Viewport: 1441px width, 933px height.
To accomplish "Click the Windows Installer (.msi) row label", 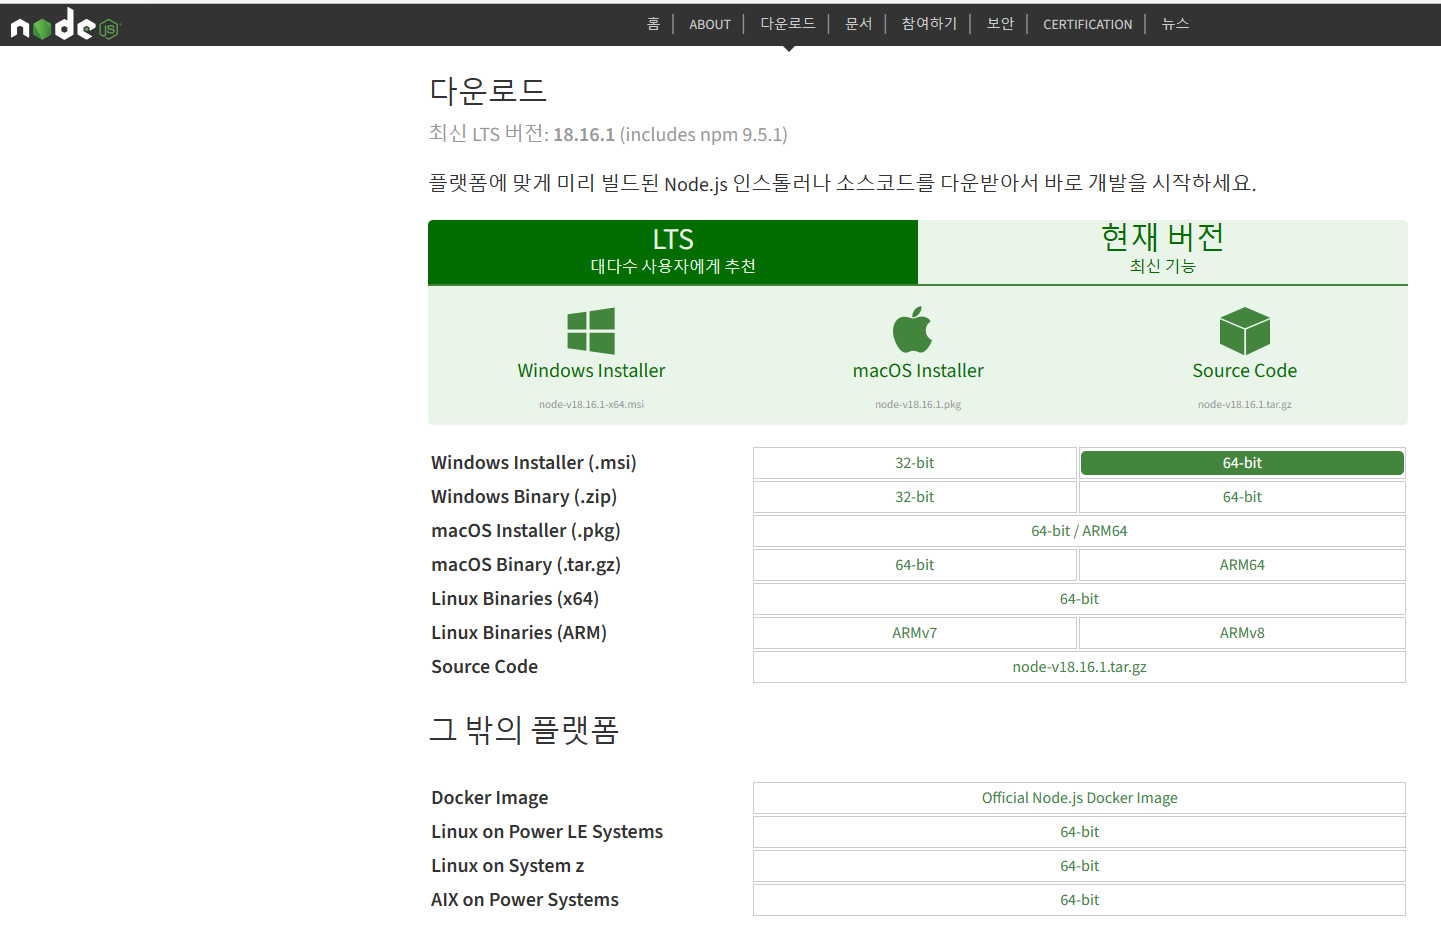I will pos(534,463).
